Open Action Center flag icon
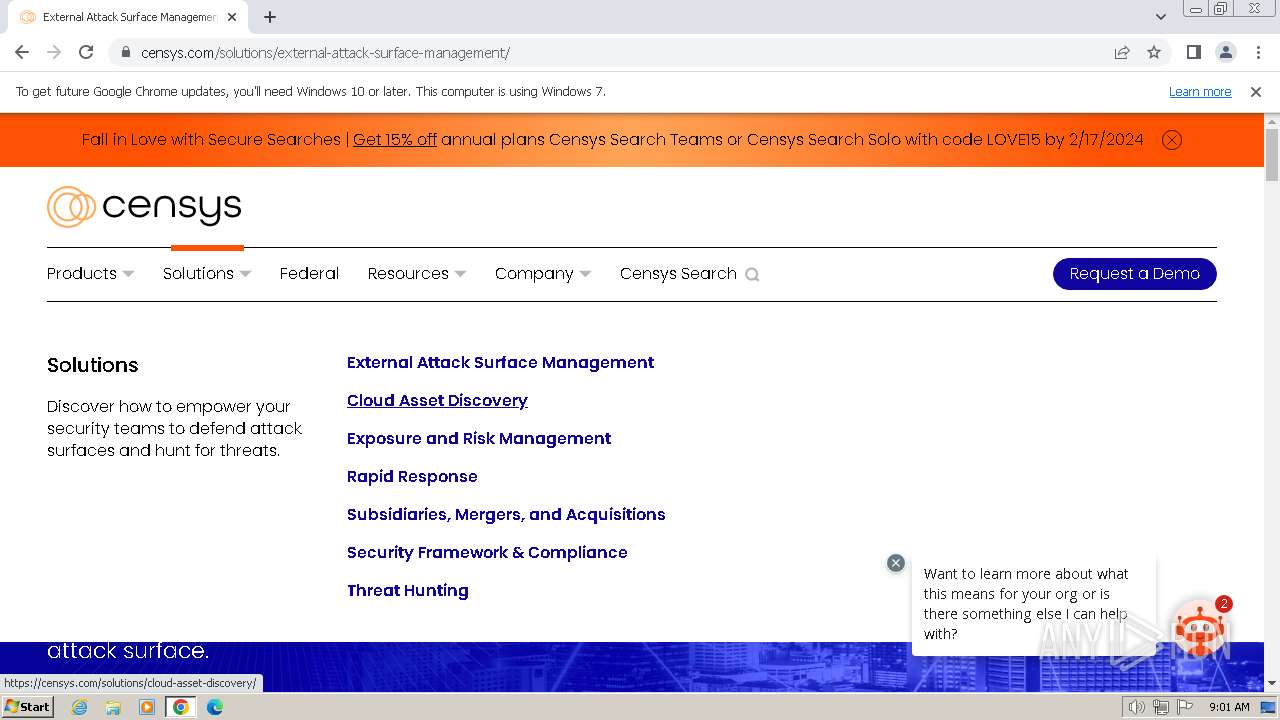Viewport: 1280px width, 720px height. pos(1185,707)
